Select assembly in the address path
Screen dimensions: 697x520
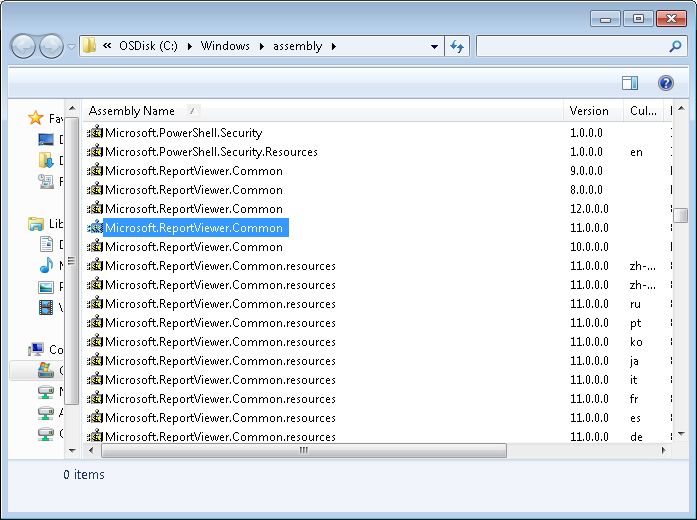[x=297, y=46]
